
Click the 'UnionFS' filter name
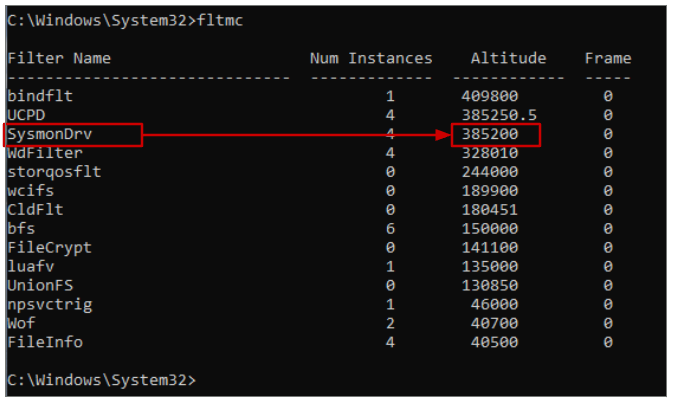[40, 285]
